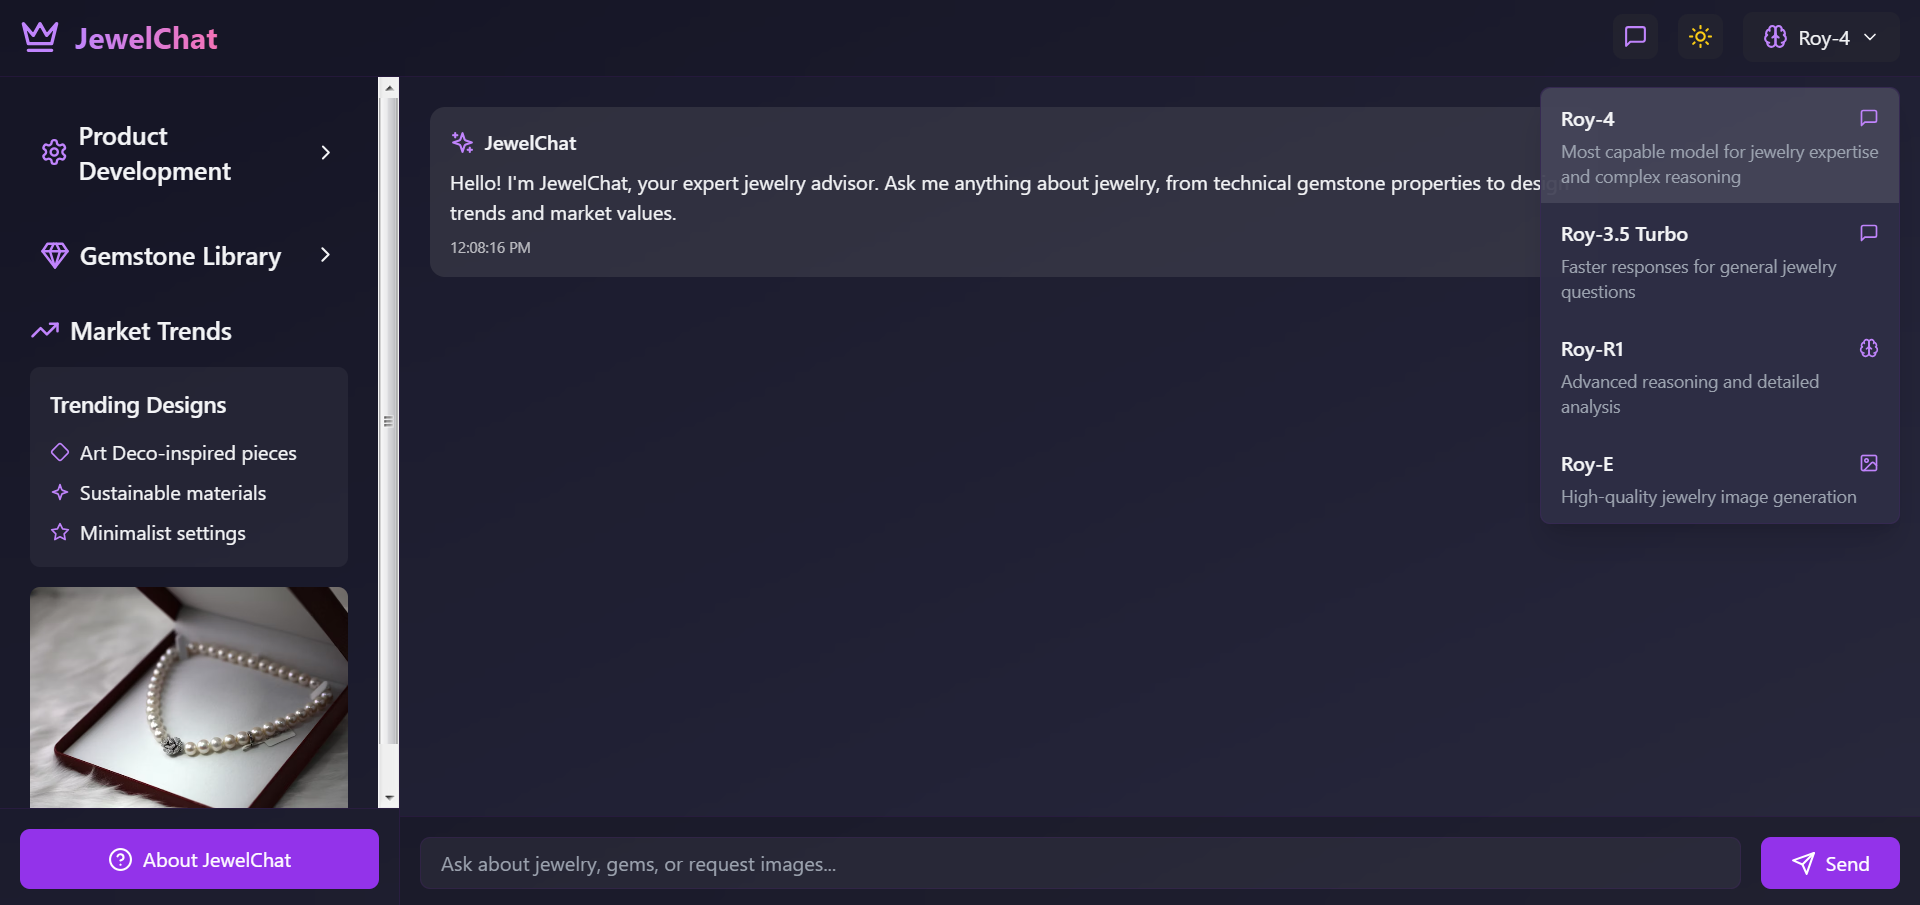Pick the Roy-E image generation model
The height and width of the screenshot is (905, 1920).
tap(1719, 479)
